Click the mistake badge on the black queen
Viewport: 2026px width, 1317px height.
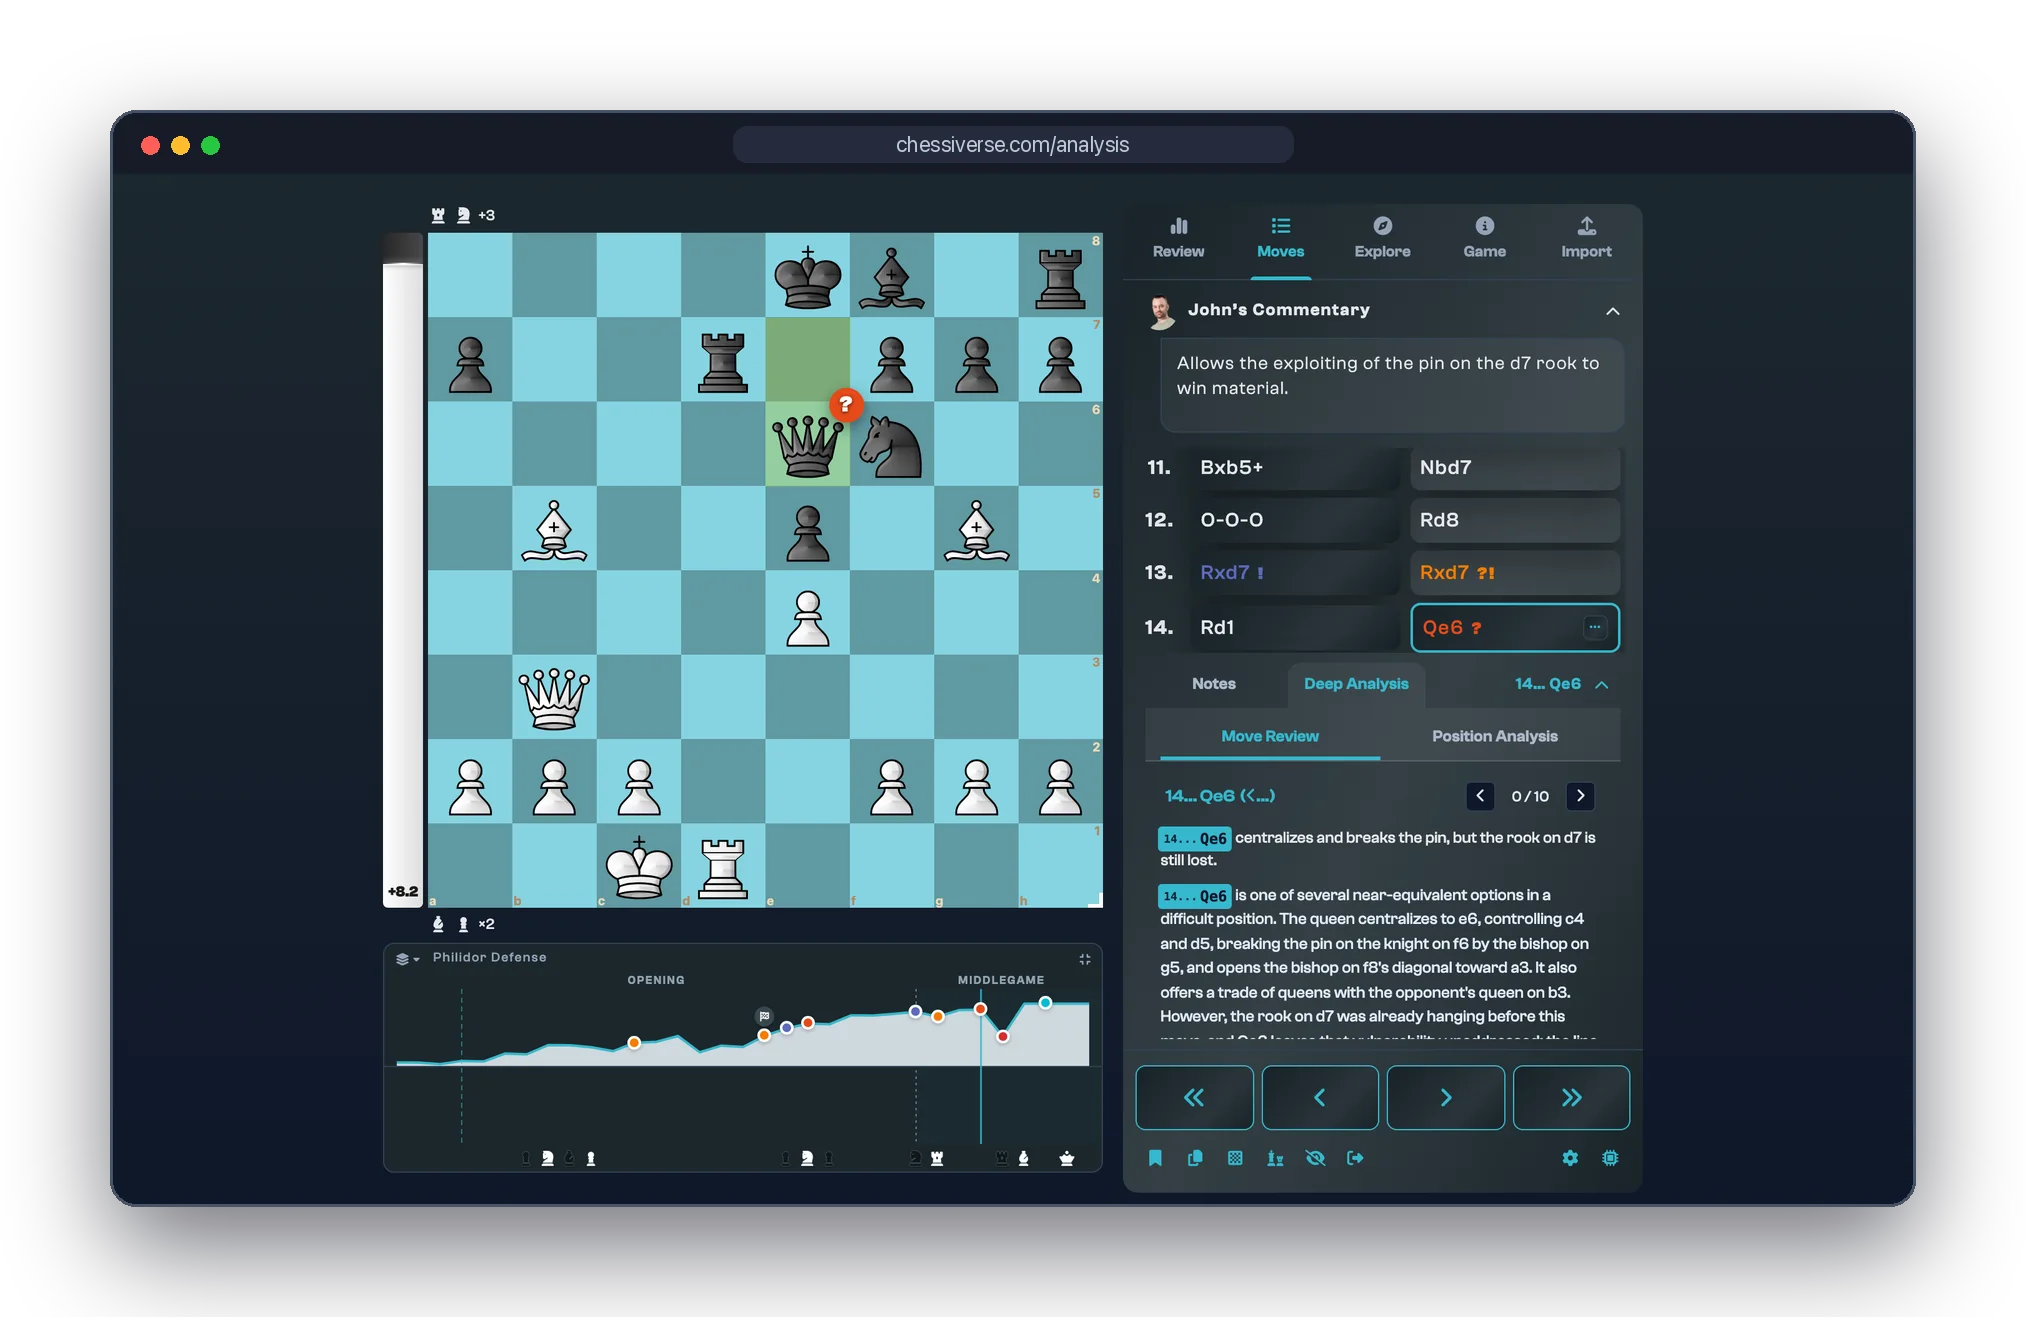pos(846,404)
